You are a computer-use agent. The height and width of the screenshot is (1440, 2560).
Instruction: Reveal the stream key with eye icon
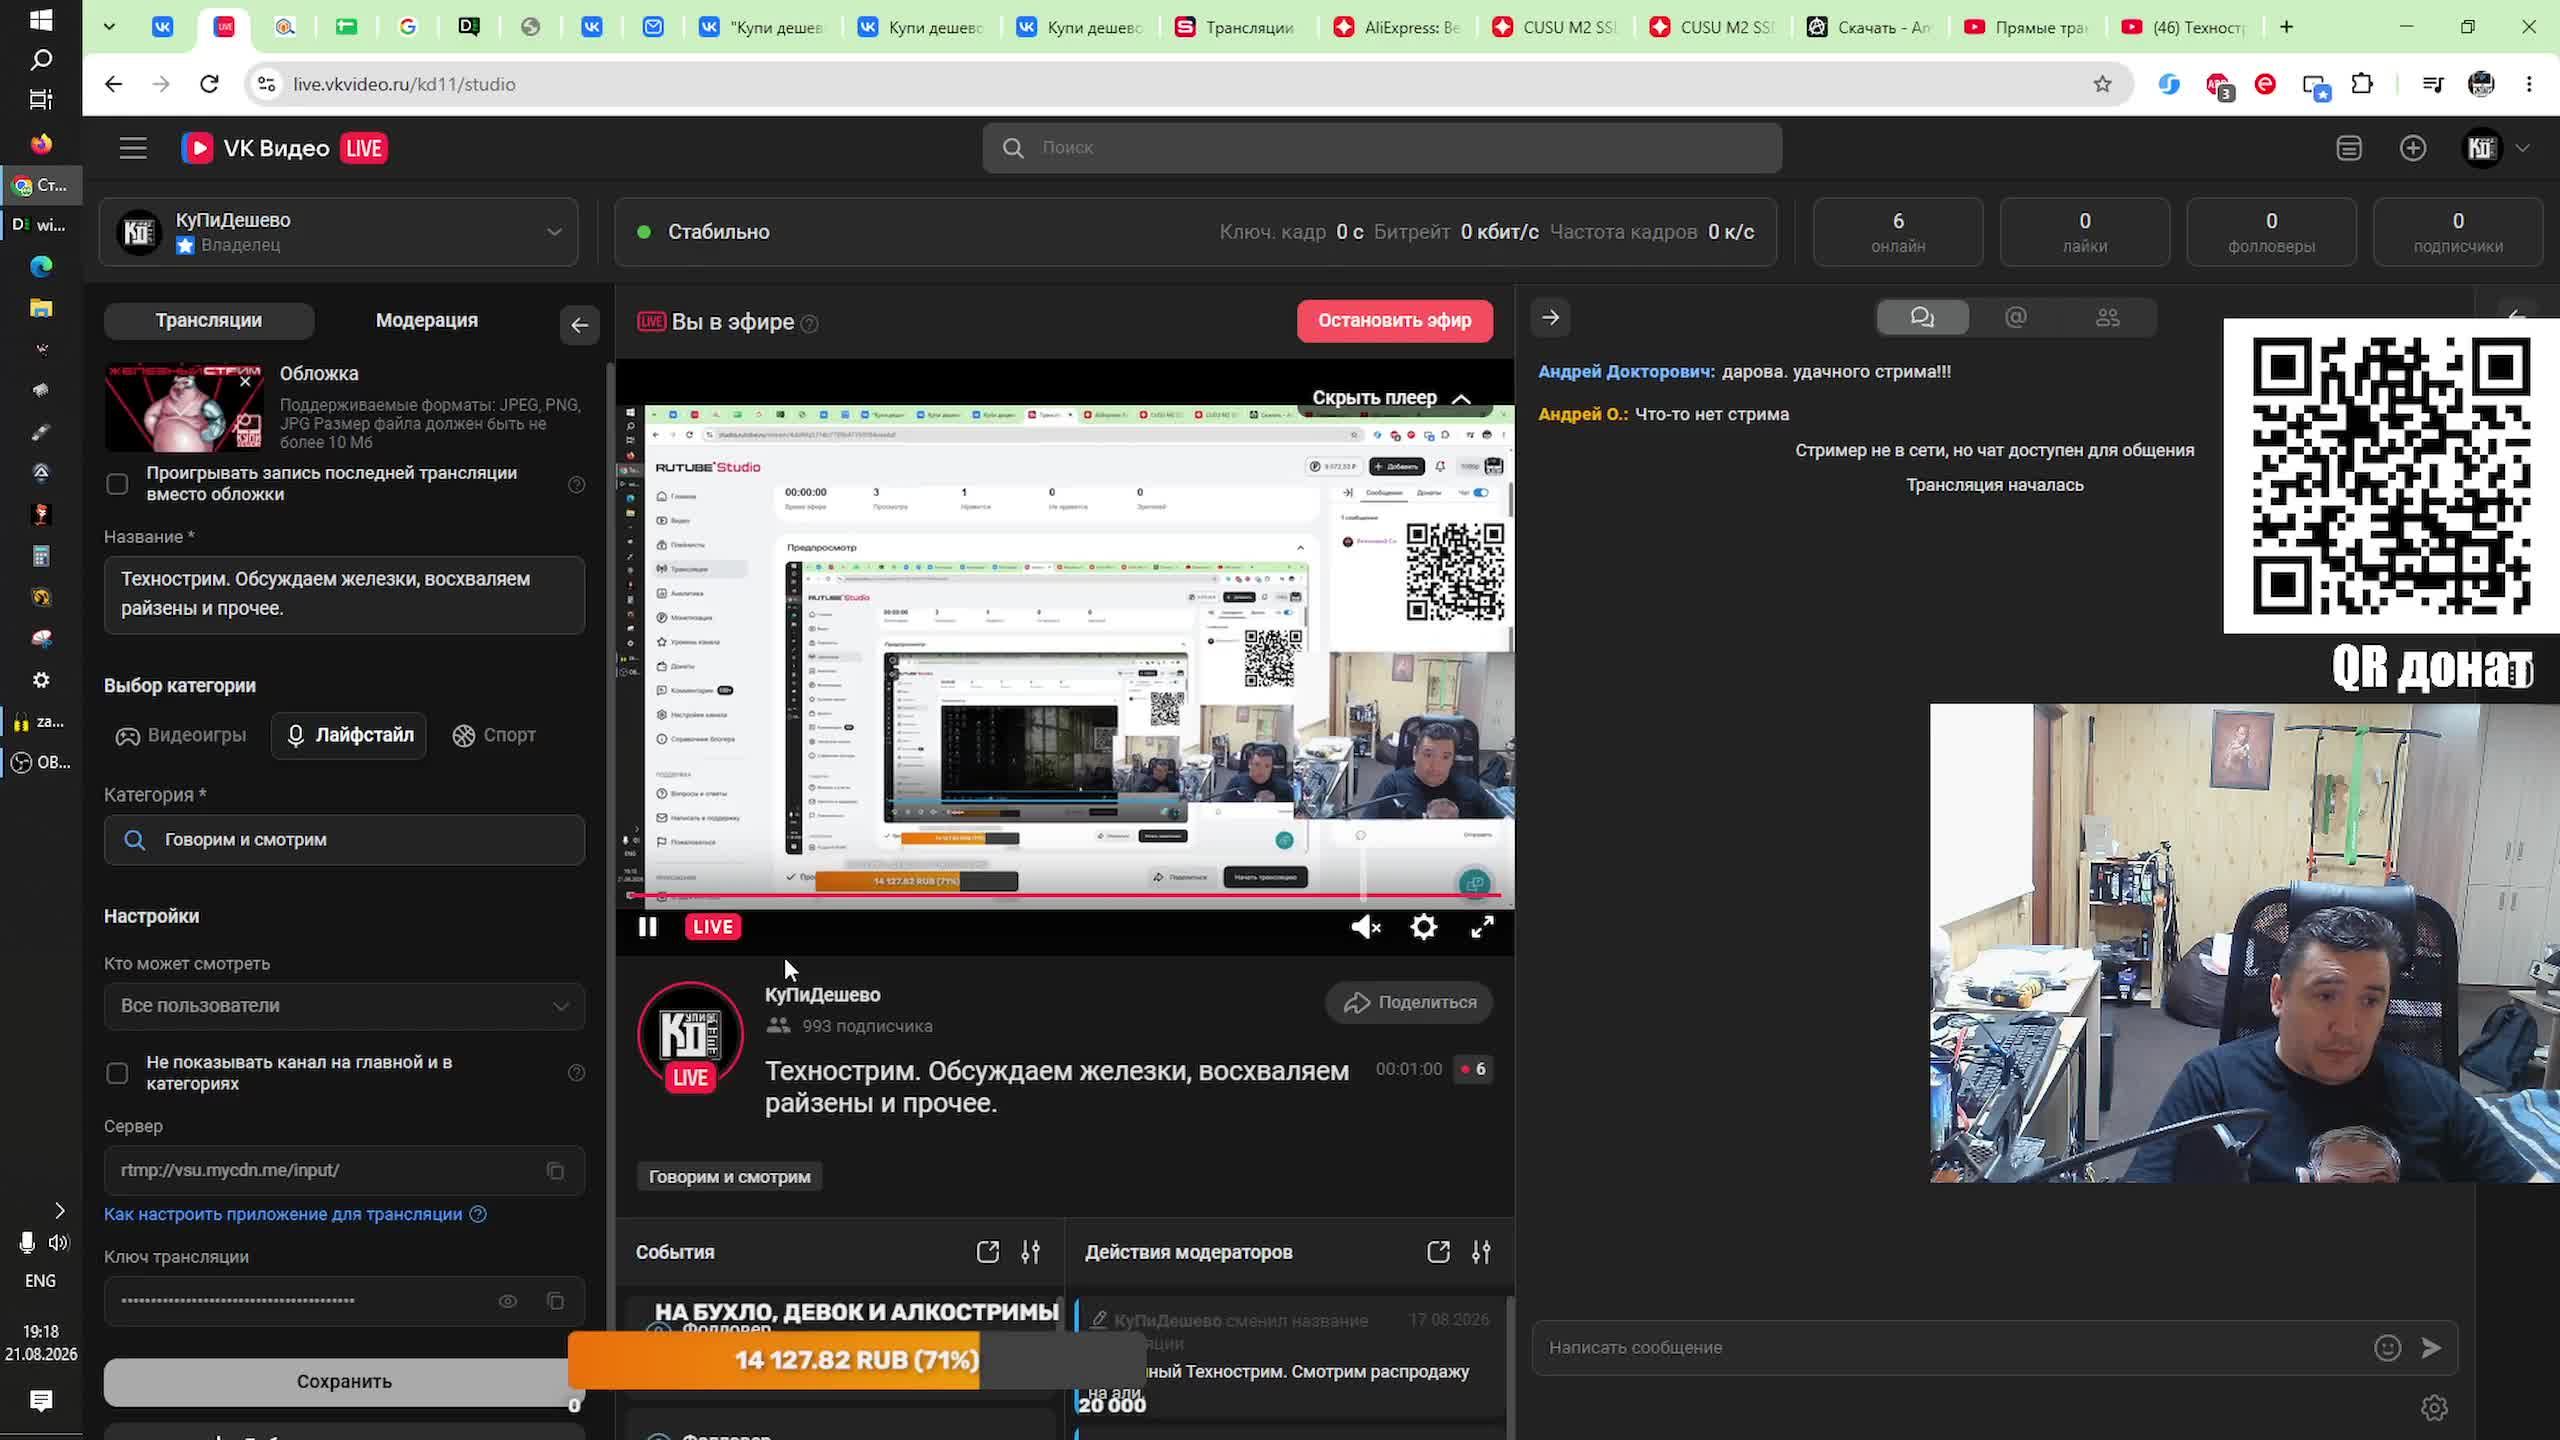tap(508, 1301)
